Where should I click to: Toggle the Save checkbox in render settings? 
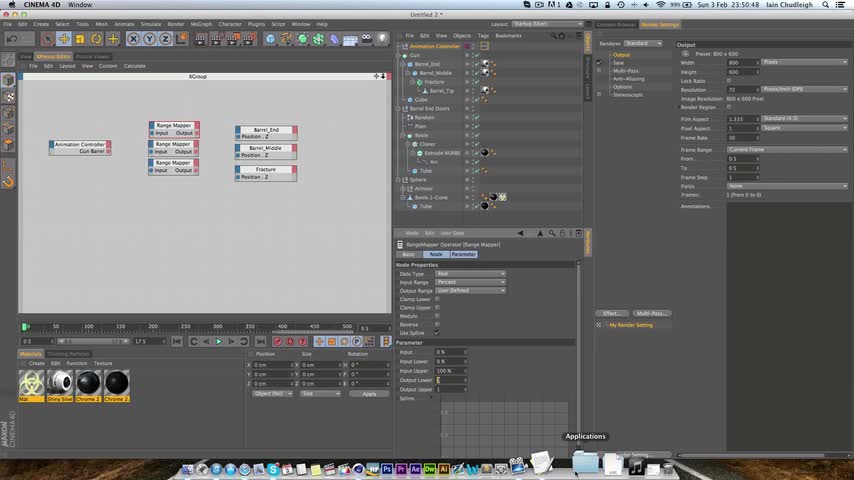tap(599, 63)
